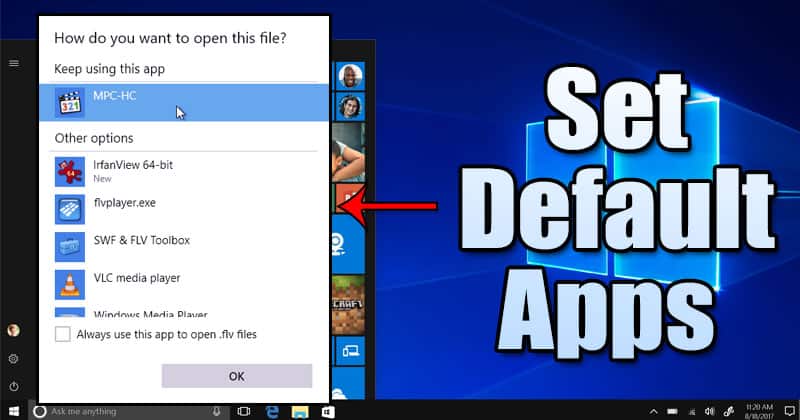
Task: Click the Cortana circle icon
Action: [x=40, y=411]
